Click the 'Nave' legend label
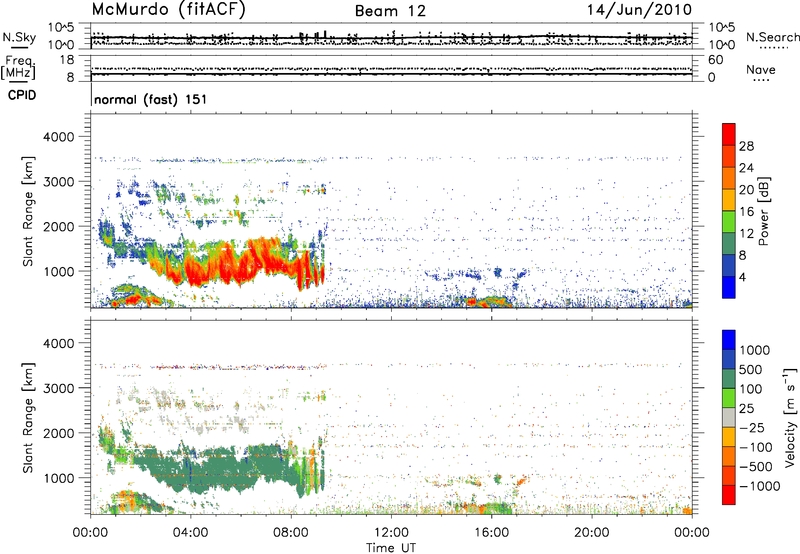This screenshot has height=554, width=800. click(761, 70)
